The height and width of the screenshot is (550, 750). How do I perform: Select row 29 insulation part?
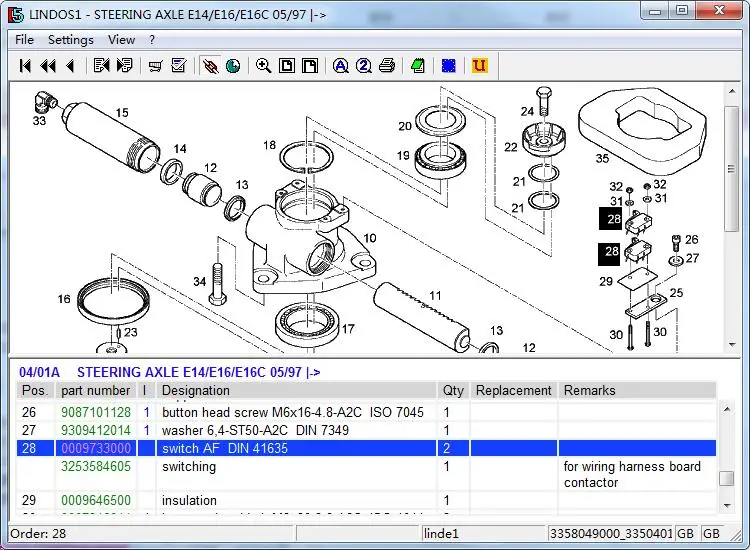[x=188, y=500]
